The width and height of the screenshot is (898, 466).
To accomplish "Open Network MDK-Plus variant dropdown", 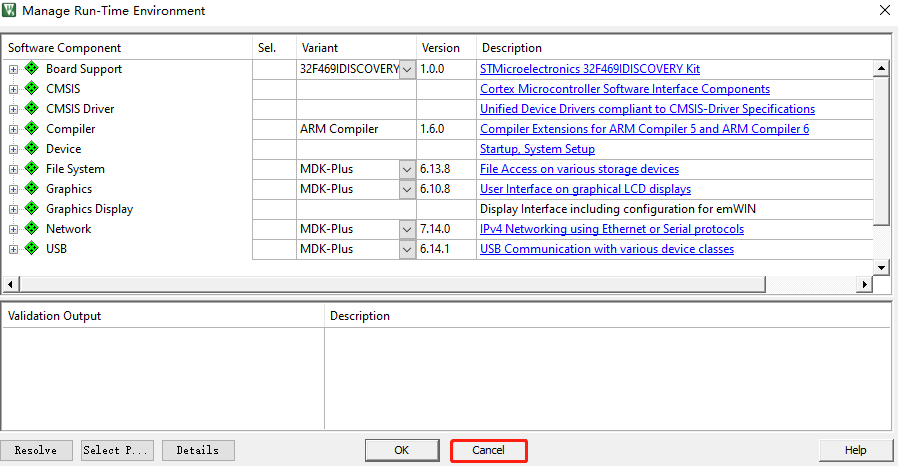I will (x=407, y=230).
